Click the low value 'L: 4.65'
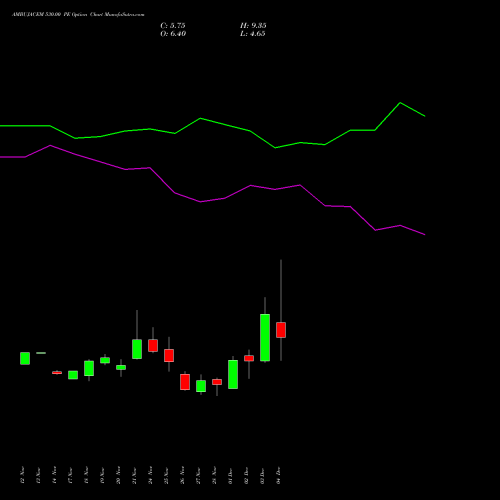Screen dimensions: 500x500 tap(253, 34)
